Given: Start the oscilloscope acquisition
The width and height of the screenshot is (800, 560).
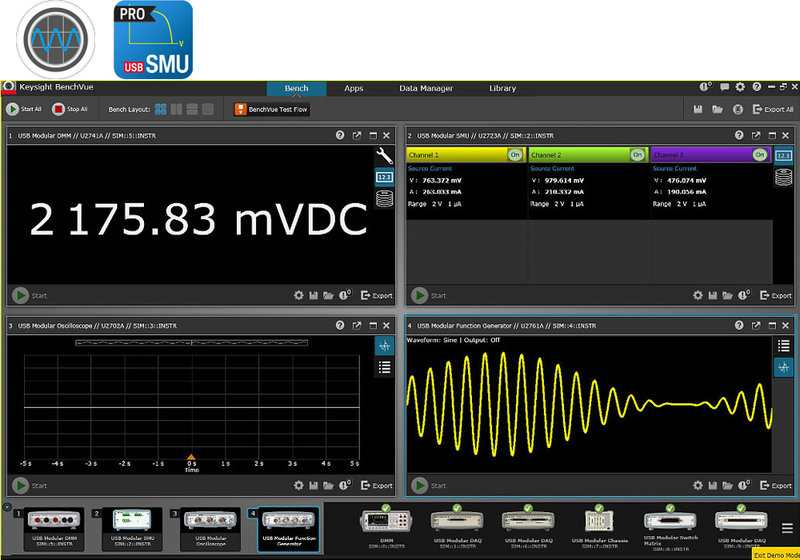Looking at the screenshot, I should (20, 485).
